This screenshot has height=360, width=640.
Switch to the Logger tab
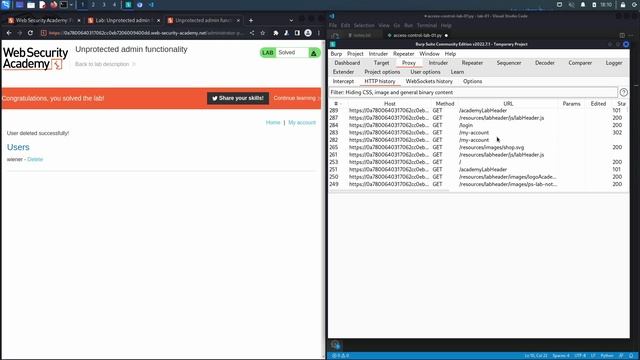click(x=614, y=63)
